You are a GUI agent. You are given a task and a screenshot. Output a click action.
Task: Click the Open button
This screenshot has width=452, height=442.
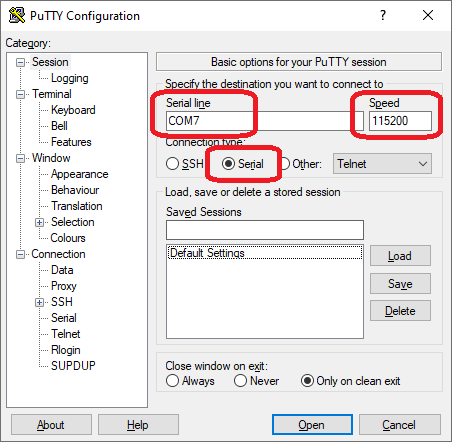(x=312, y=425)
